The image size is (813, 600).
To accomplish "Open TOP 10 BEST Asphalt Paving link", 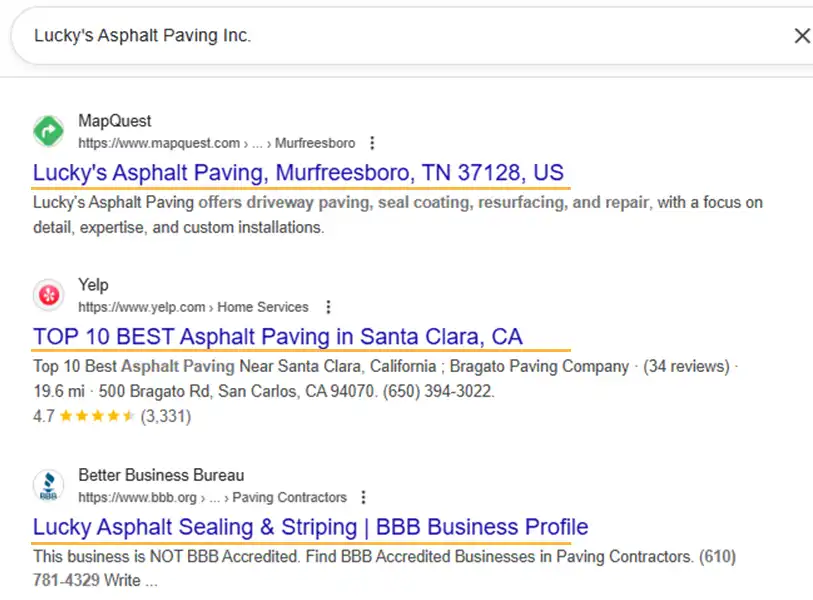I will tap(277, 336).
